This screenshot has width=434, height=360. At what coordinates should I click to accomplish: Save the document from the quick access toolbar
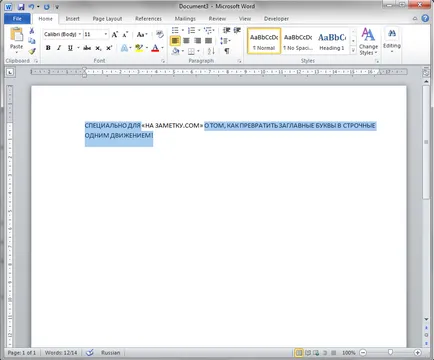[x=21, y=7]
